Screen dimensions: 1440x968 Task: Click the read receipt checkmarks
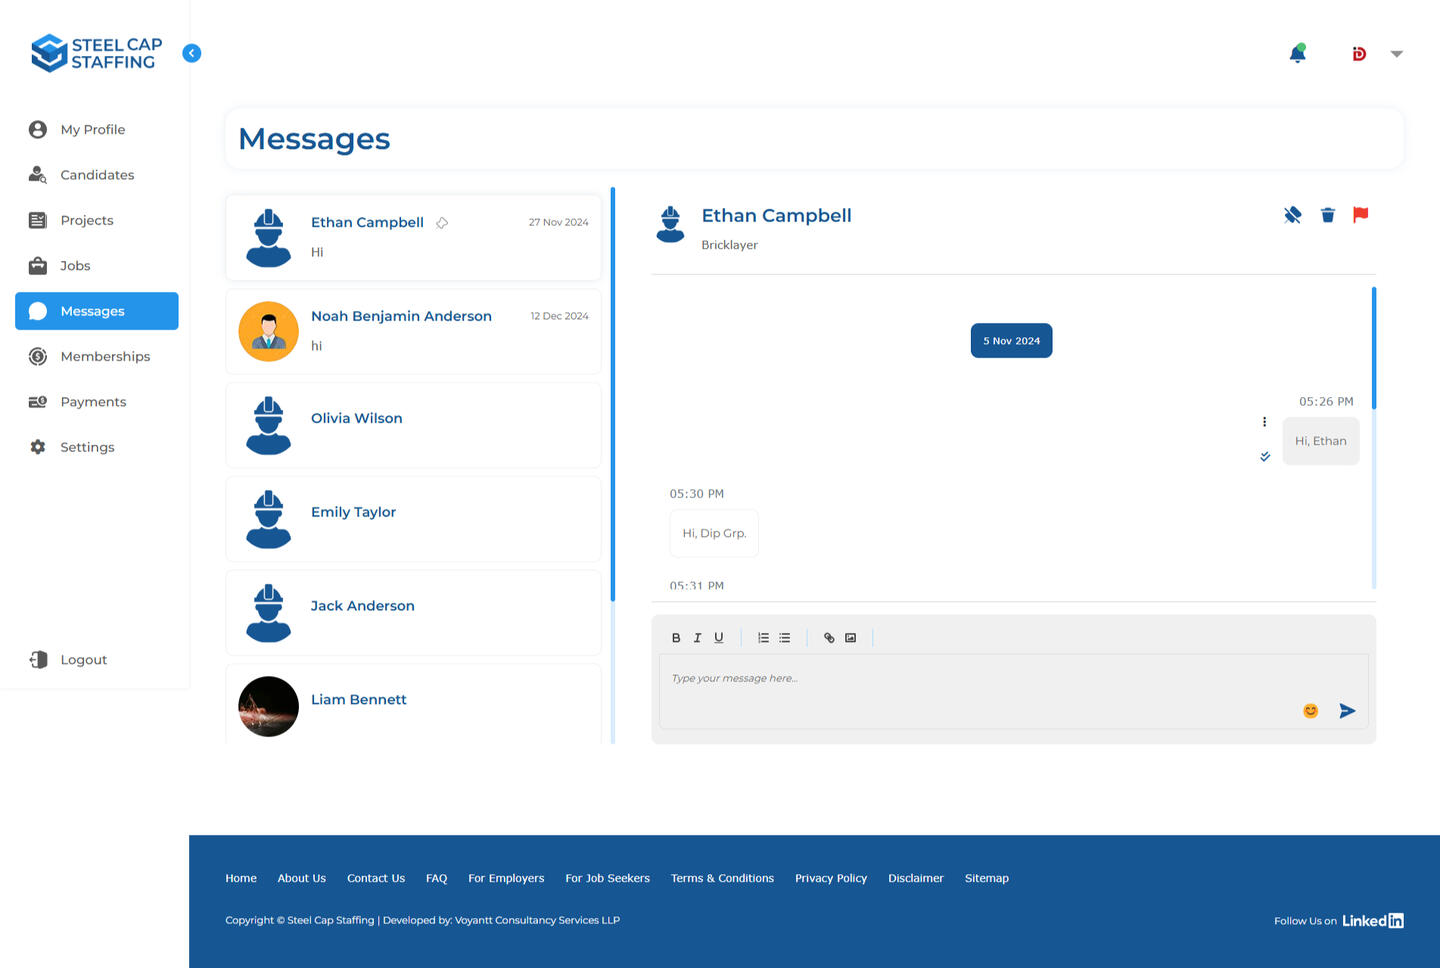pos(1265,456)
